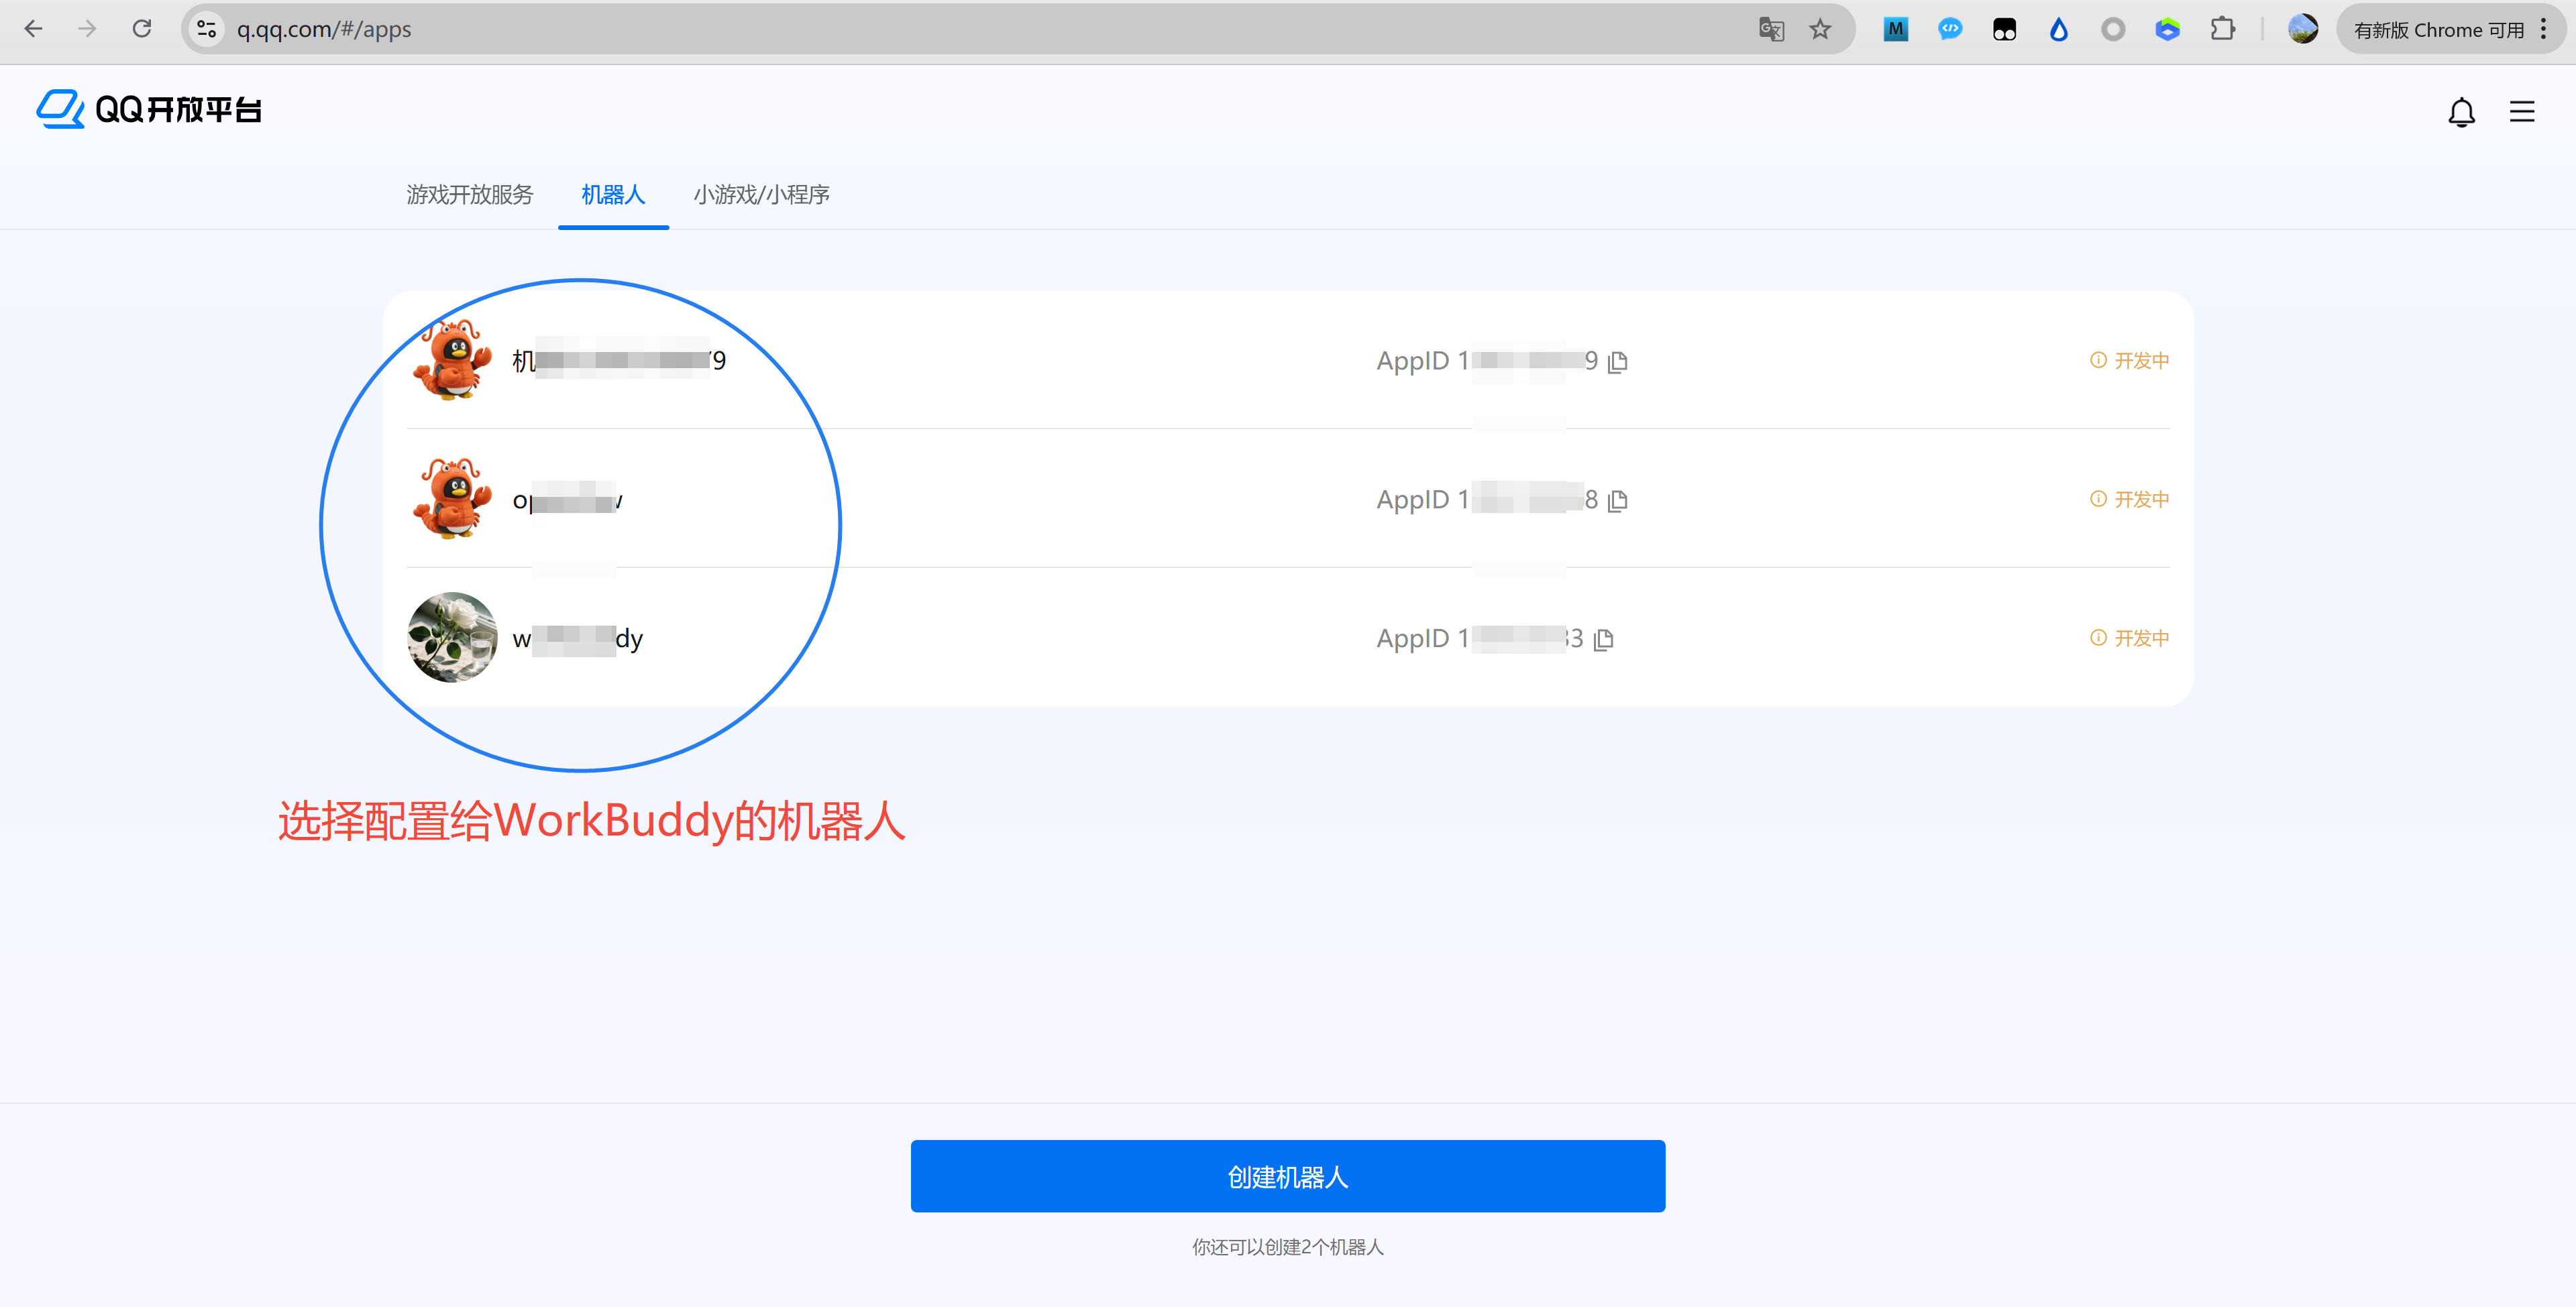Image resolution: width=2576 pixels, height=1307 pixels.
Task: Click the 你还可以创建2个机器人 hint text
Action: point(1288,1247)
